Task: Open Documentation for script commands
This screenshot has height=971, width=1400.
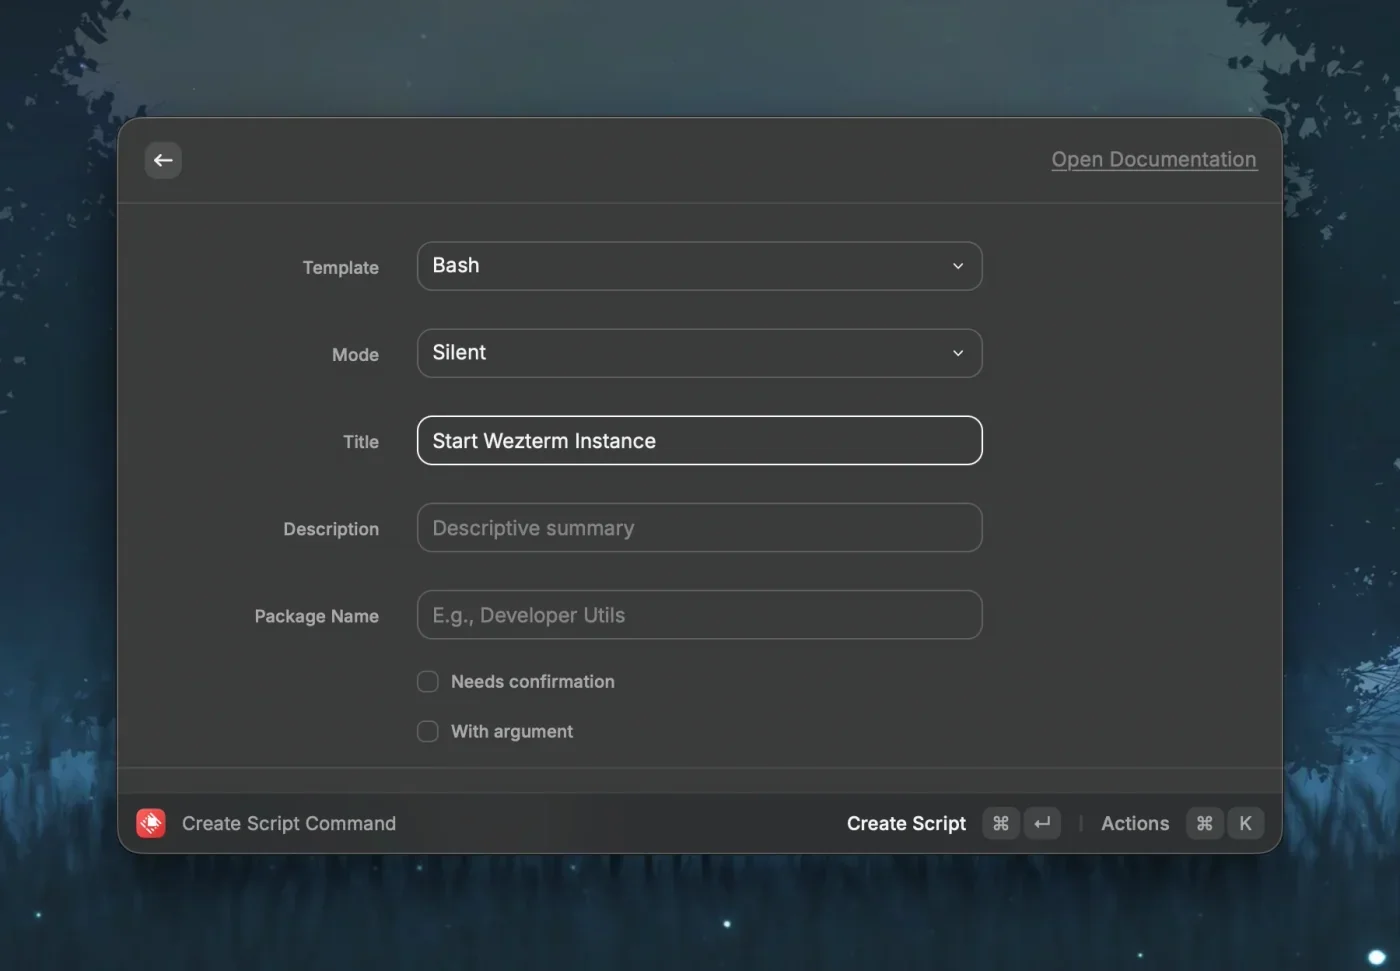Action: coord(1154,159)
